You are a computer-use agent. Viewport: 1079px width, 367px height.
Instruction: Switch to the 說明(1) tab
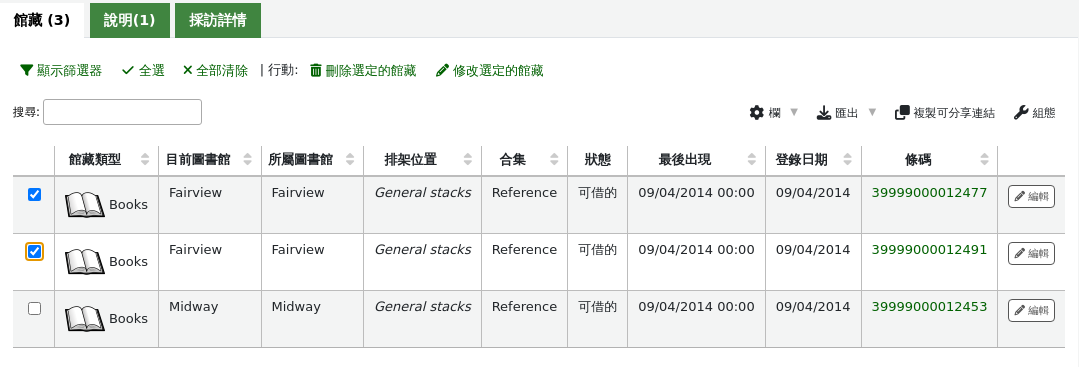point(129,21)
